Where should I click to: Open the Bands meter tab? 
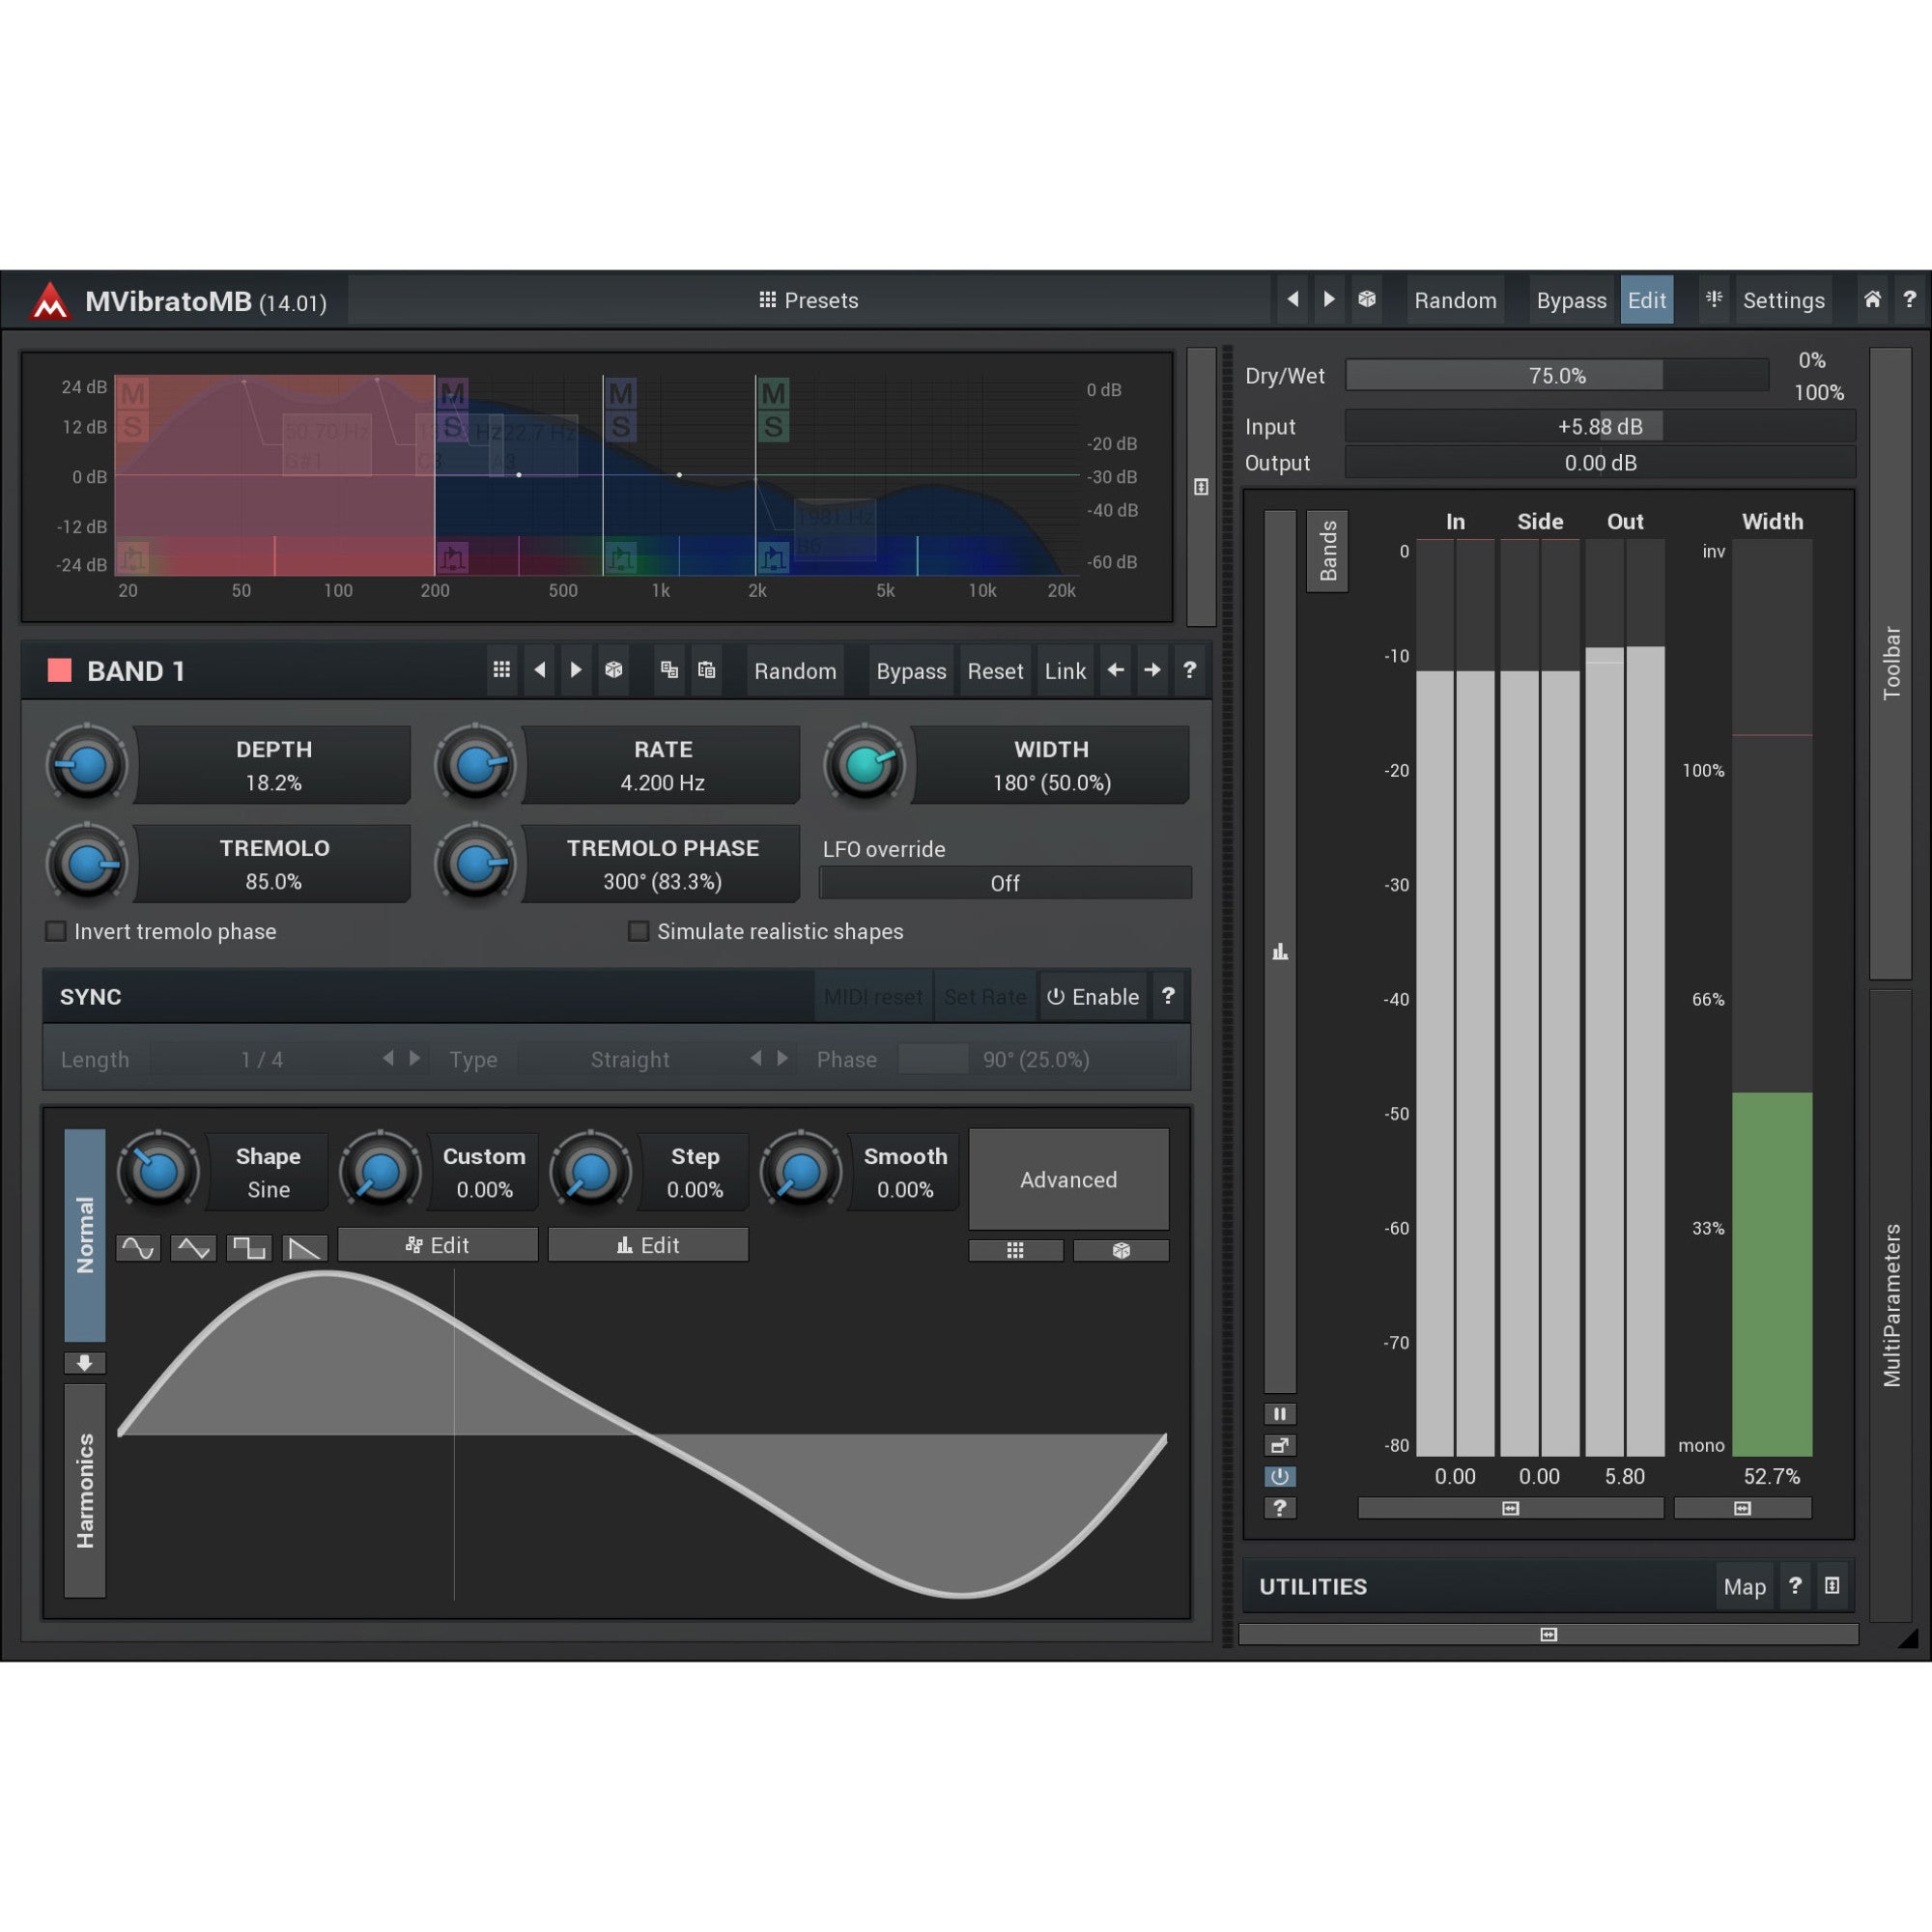(x=1327, y=551)
